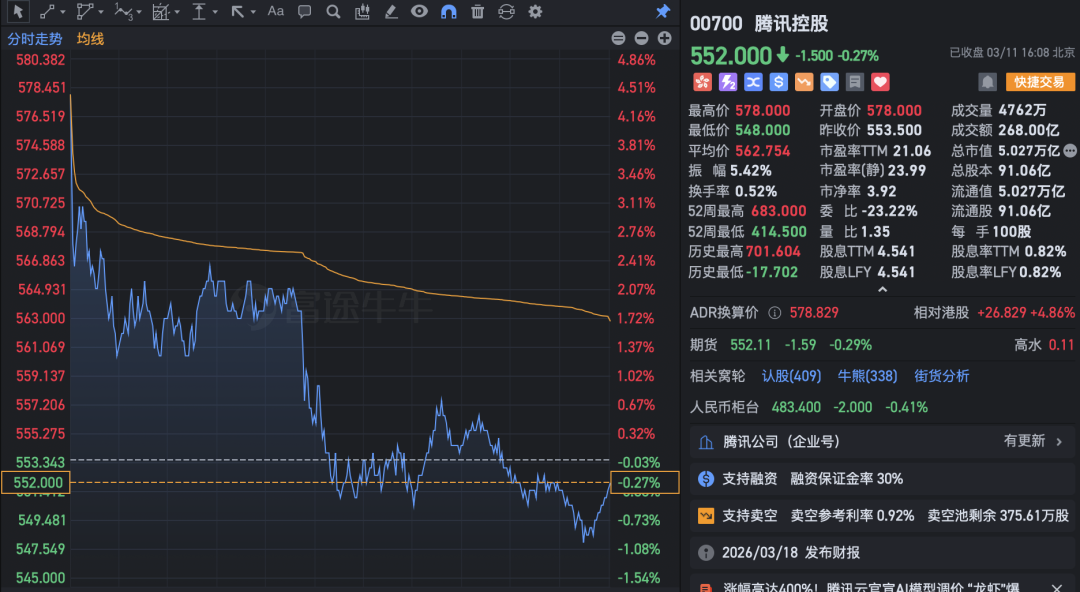The width and height of the screenshot is (1080, 592).
Task: Select the polygon shape drawing tool
Action: point(85,12)
